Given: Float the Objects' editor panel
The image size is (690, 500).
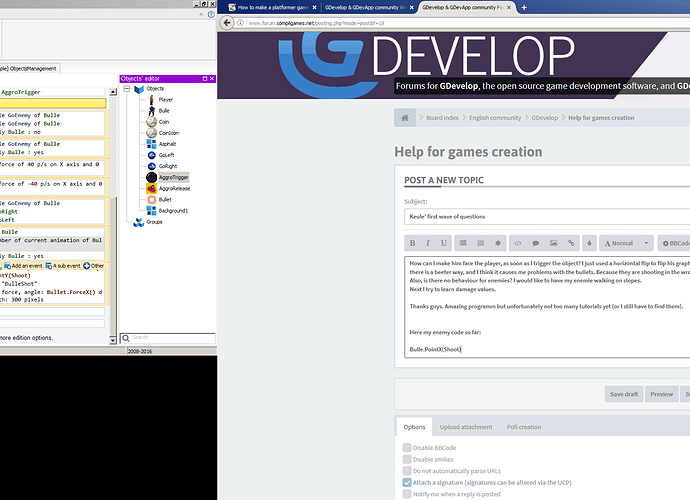Looking at the screenshot, I should pyautogui.click(x=205, y=79).
